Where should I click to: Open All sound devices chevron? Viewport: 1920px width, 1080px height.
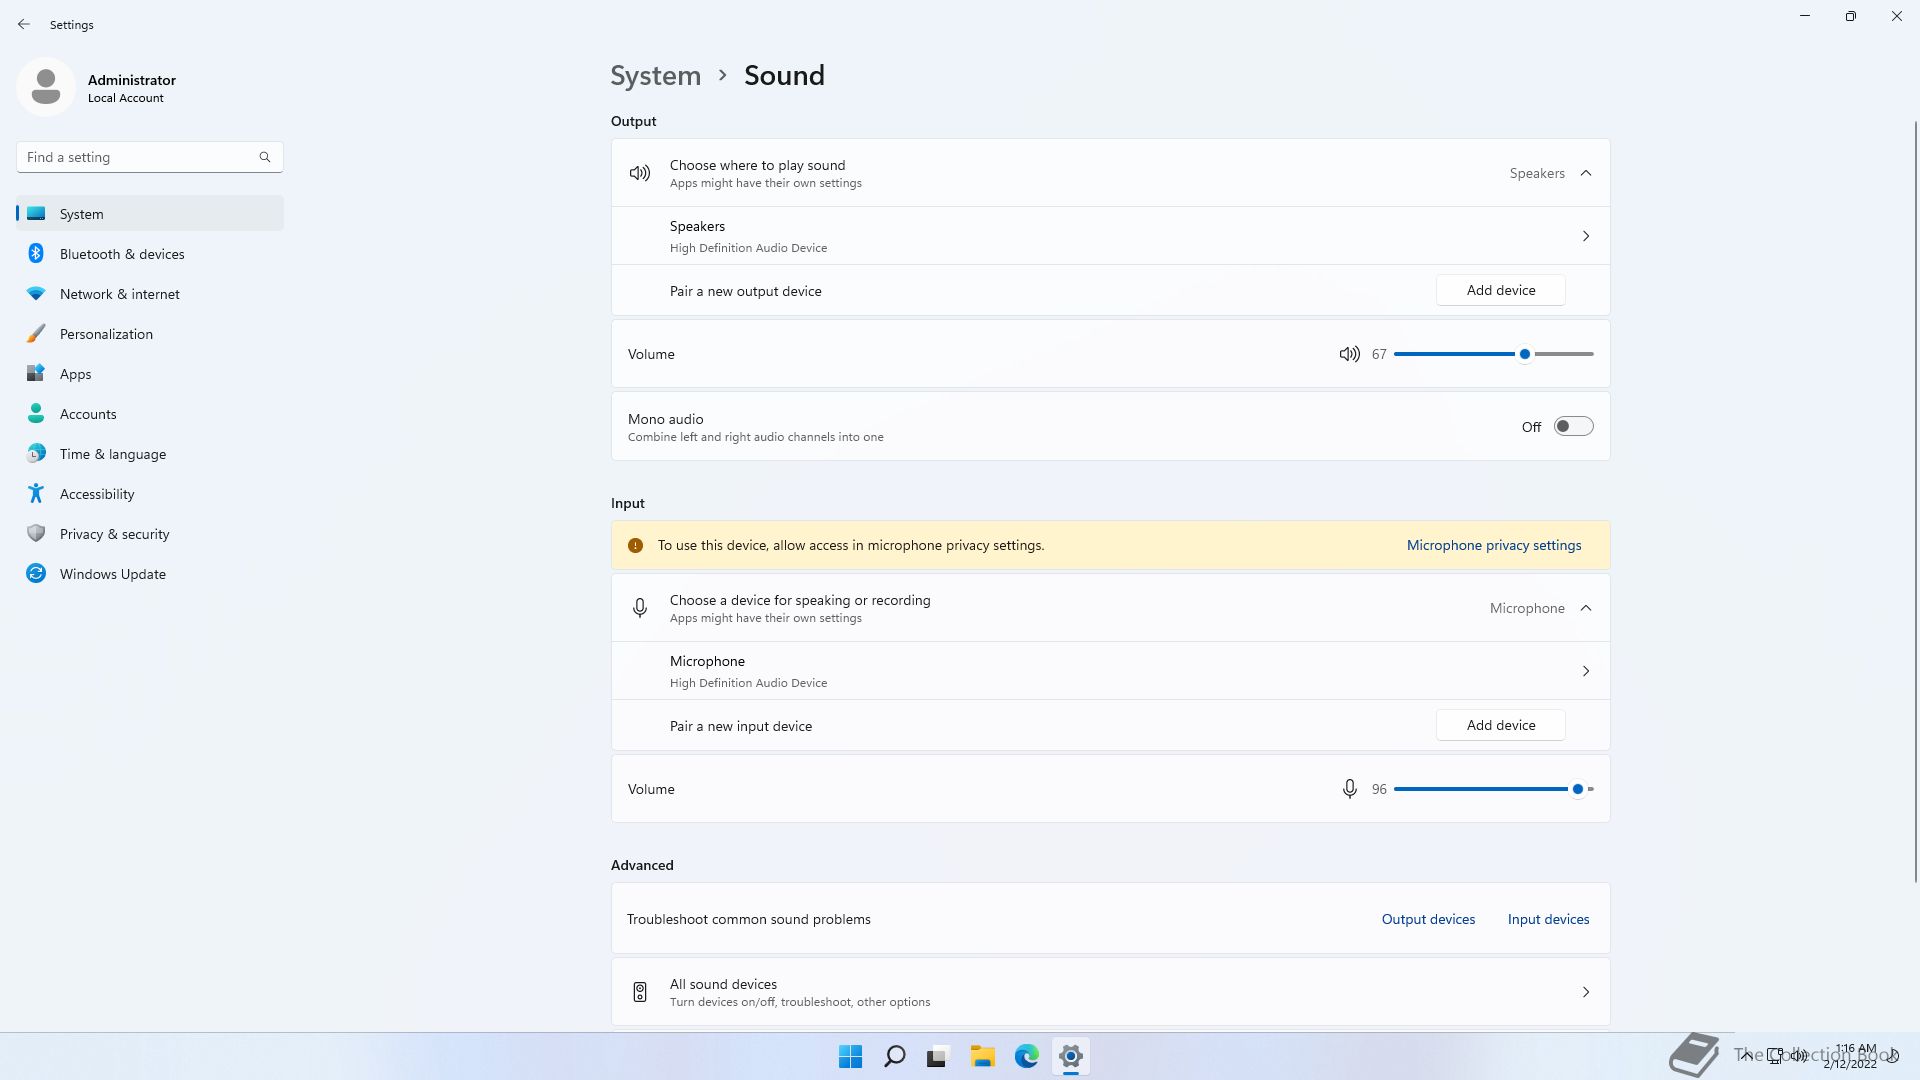click(x=1586, y=992)
